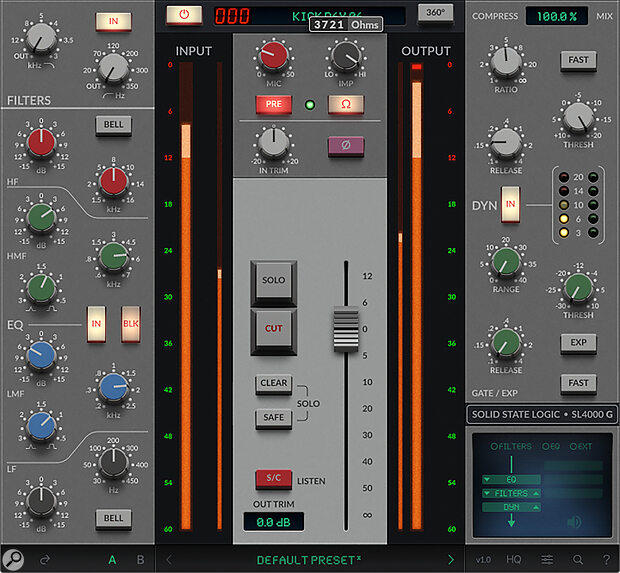Click the red MIC gain knob
The width and height of the screenshot is (620, 573).
pyautogui.click(x=273, y=56)
